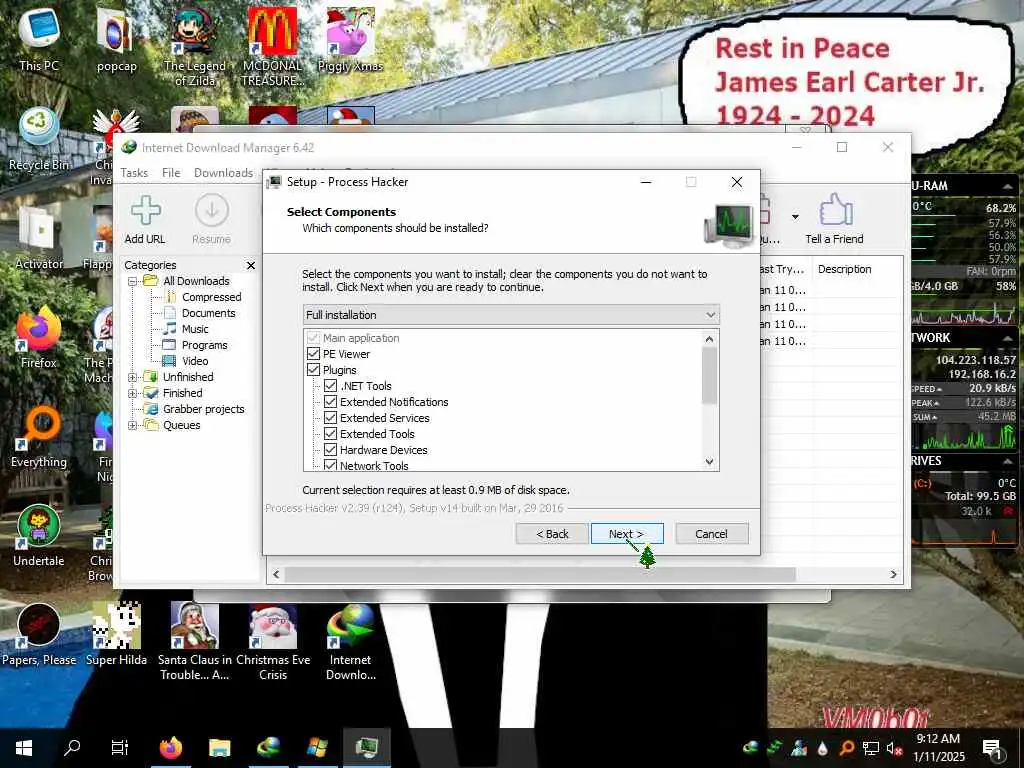Screen dimensions: 1024x768
Task: Toggle Network Tools plugin checkbox
Action: (x=330, y=465)
